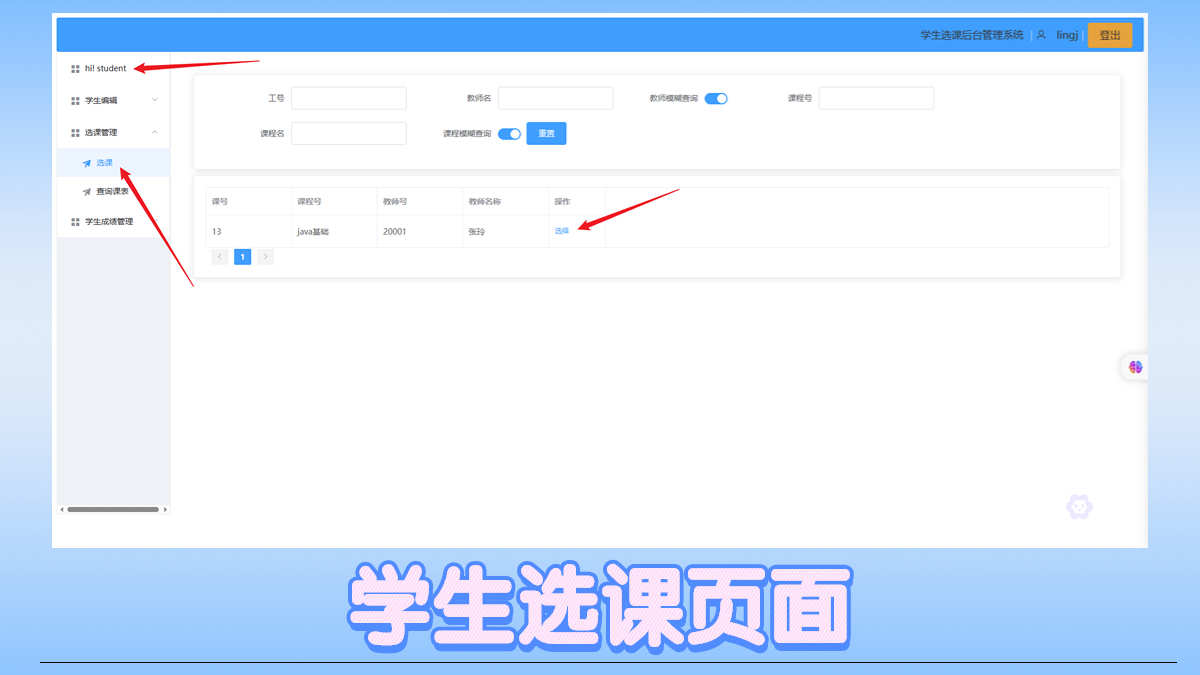Click the paper plane icon beside 查询课表
Viewport: 1200px width, 675px height.
87,192
